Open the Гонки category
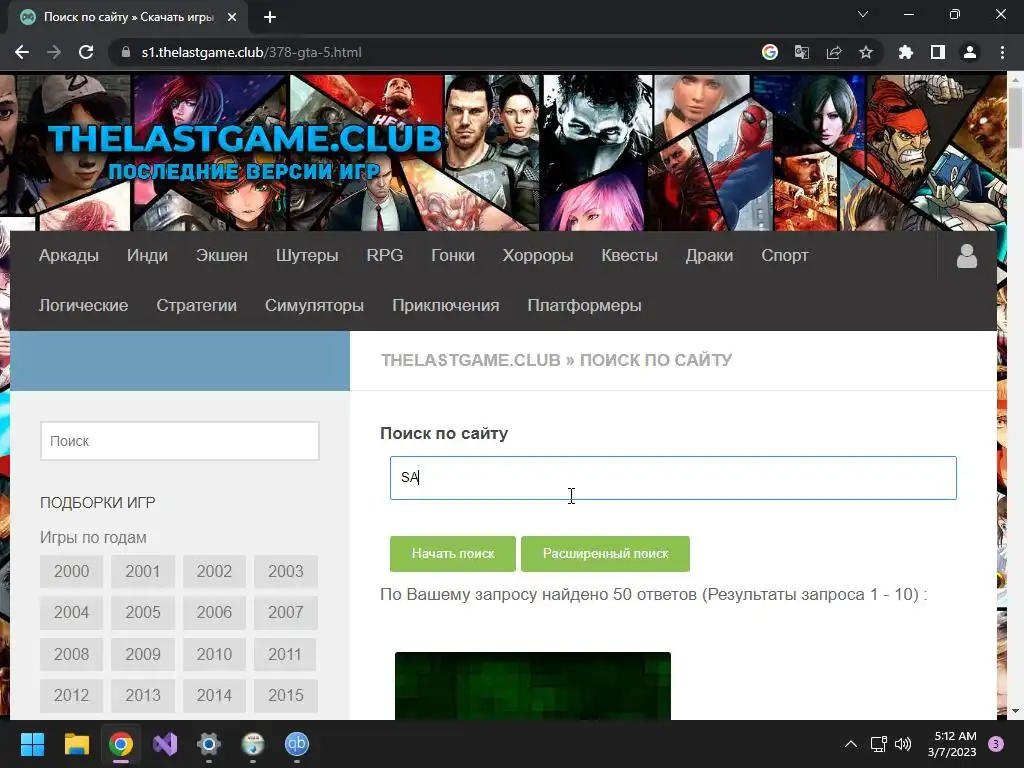1024x768 pixels. 453,255
